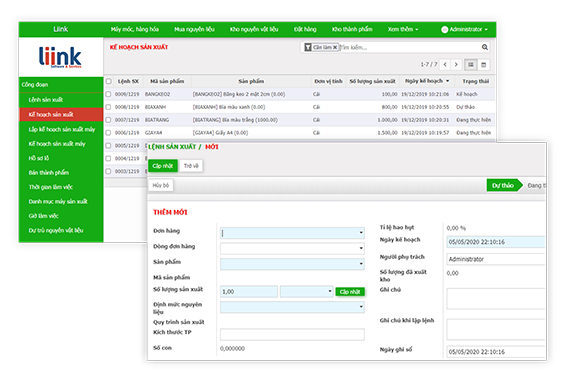Screen dimensions: 570x382
Task: Switch to calendar view icon
Action: tap(483, 65)
